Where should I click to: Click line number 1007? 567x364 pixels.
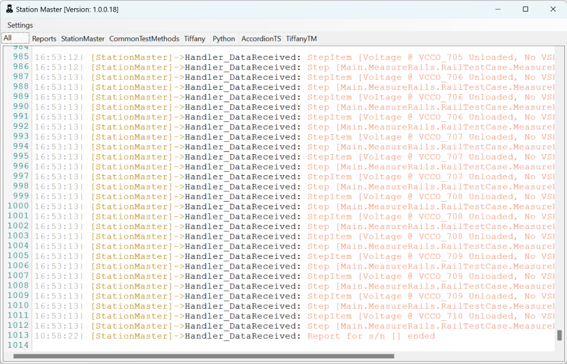point(18,276)
